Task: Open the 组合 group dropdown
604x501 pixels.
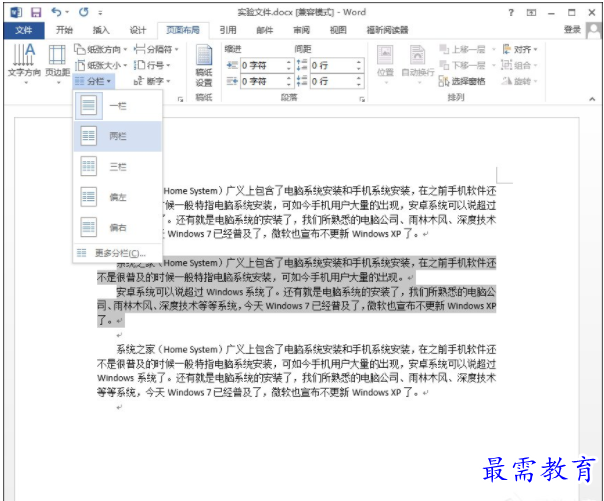Action: tap(520, 65)
